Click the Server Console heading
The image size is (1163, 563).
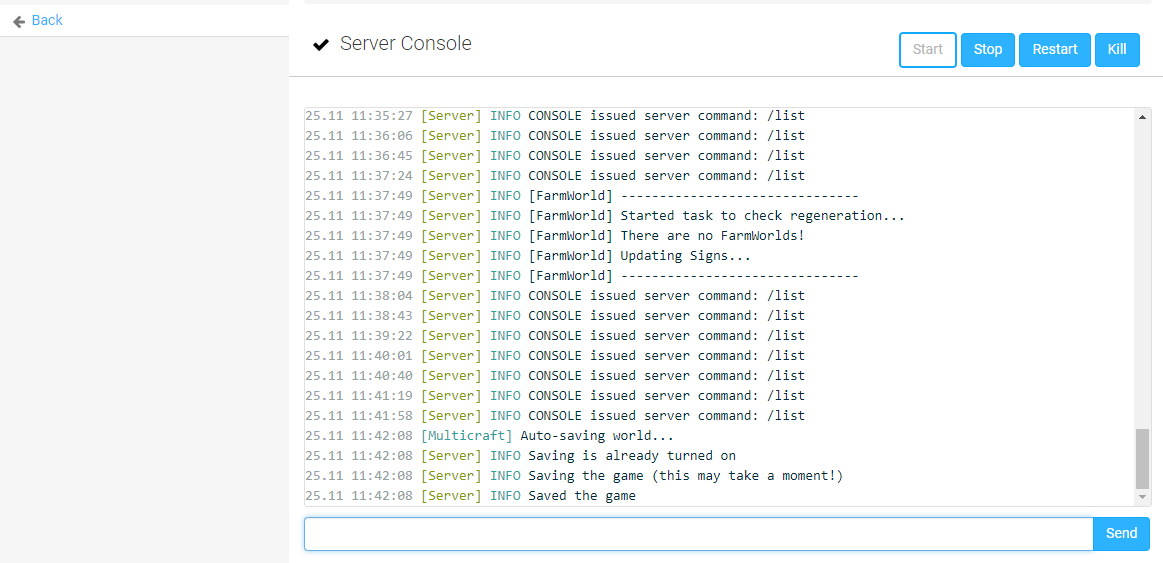[x=405, y=44]
